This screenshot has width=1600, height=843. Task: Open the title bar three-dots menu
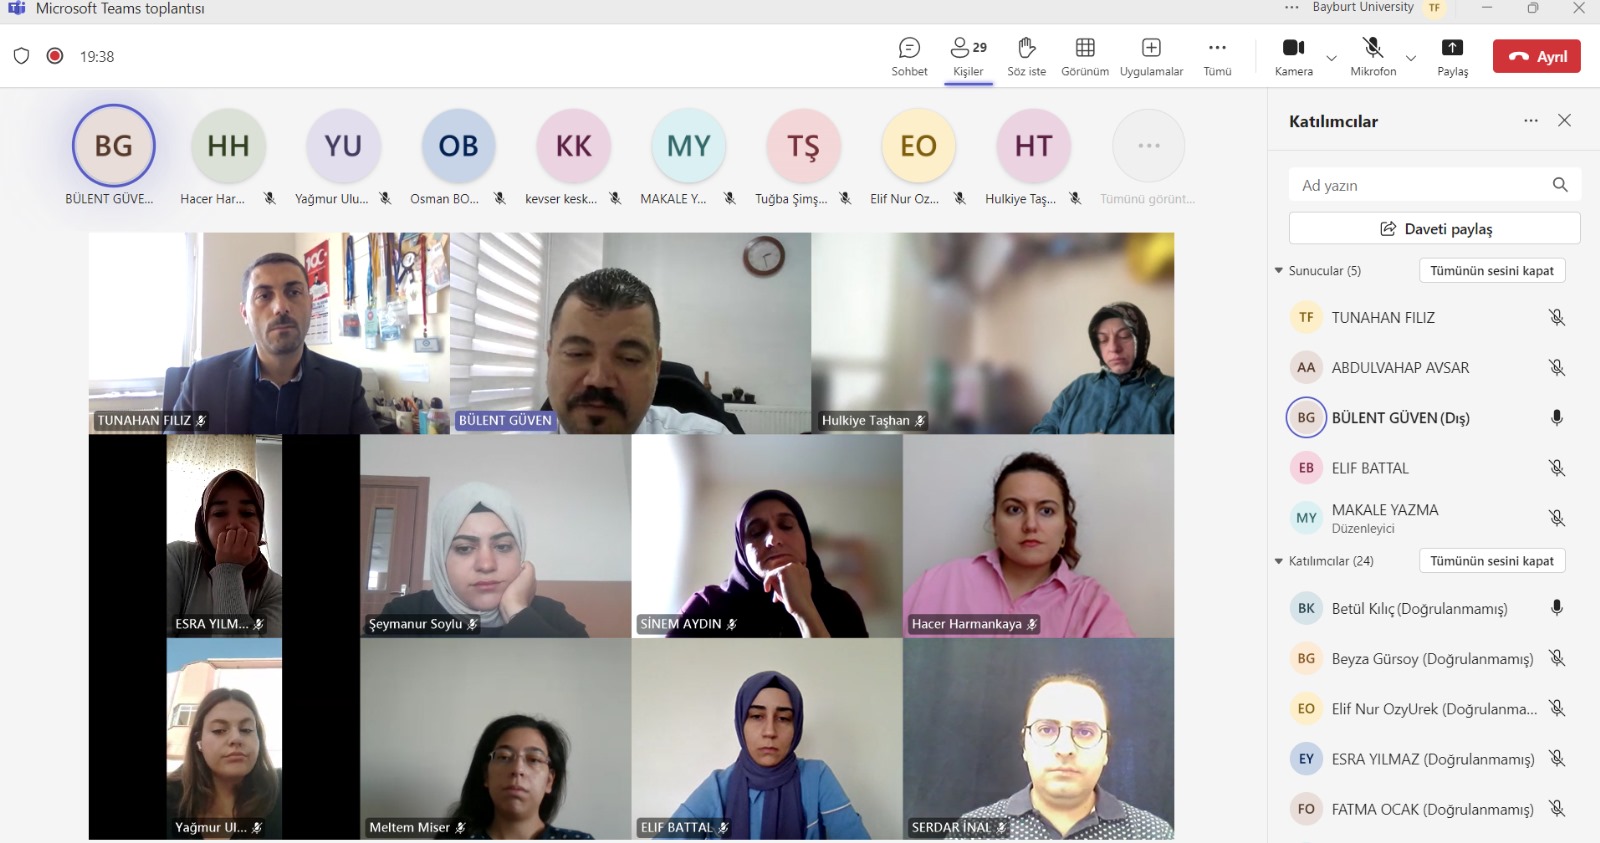click(1292, 8)
